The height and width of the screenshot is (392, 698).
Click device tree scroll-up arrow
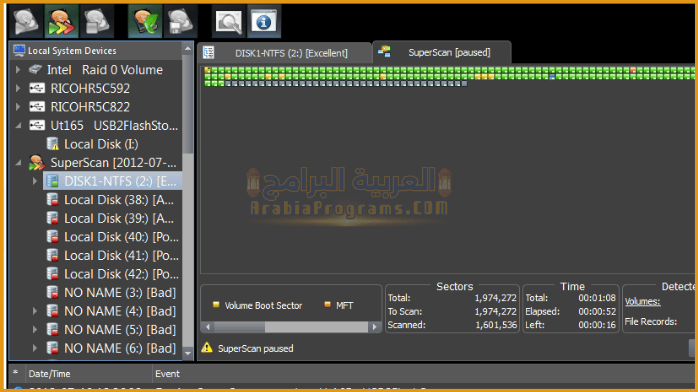188,48
